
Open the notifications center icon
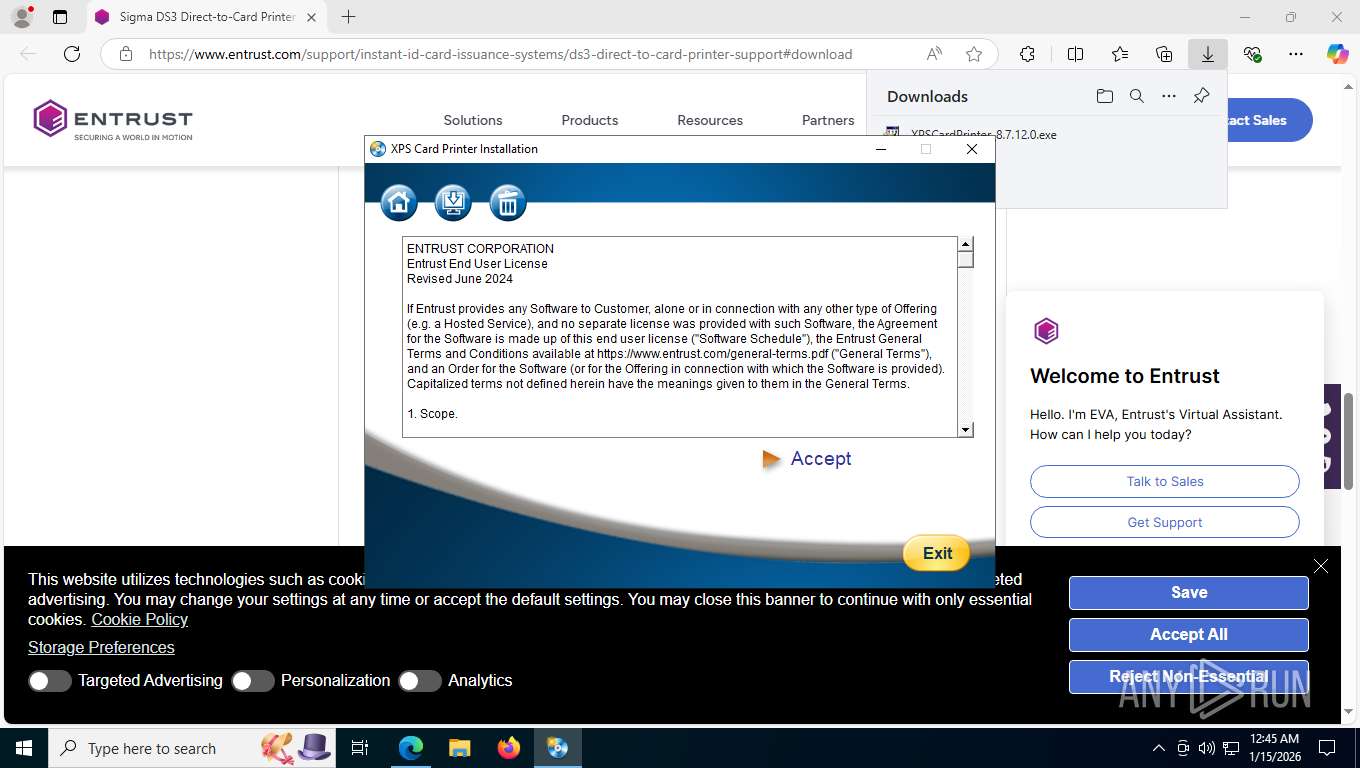(1327, 748)
